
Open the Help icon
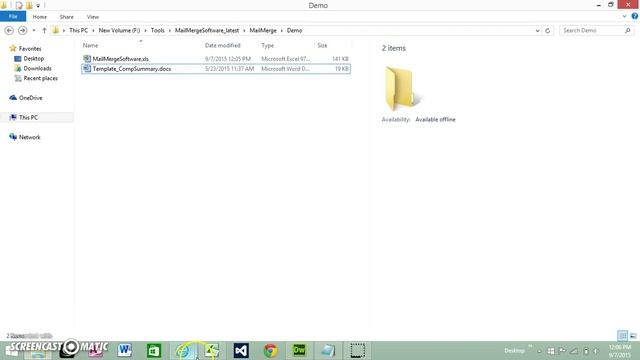635,16
